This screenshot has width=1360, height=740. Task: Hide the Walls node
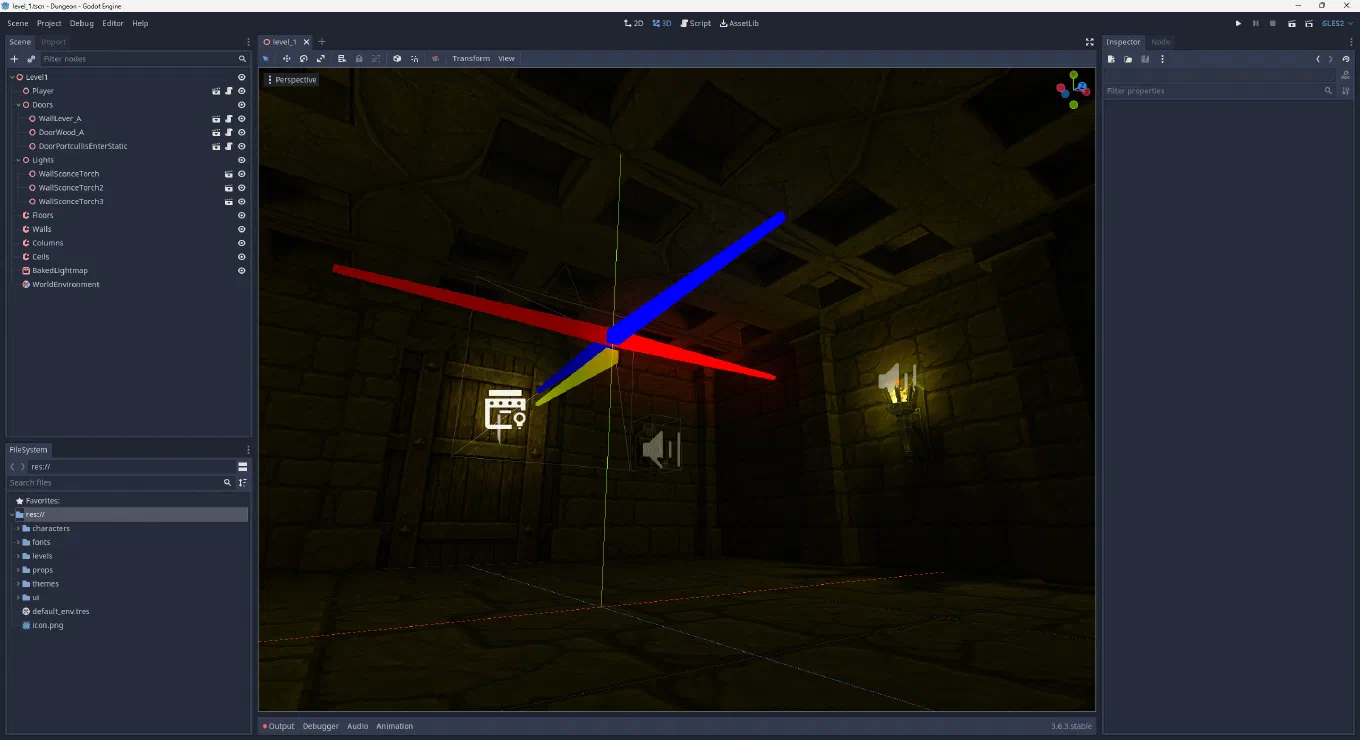tap(241, 229)
